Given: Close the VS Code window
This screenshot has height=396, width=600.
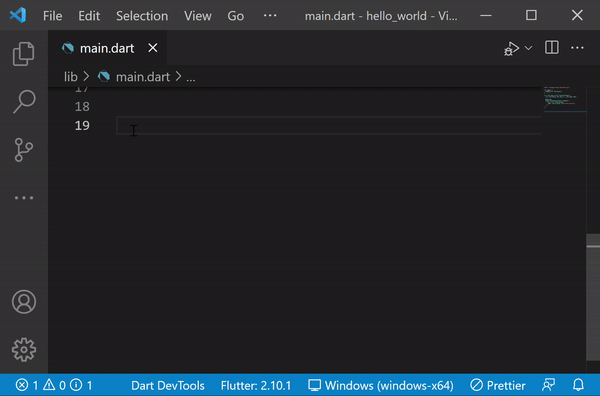Looking at the screenshot, I should pos(577,15).
